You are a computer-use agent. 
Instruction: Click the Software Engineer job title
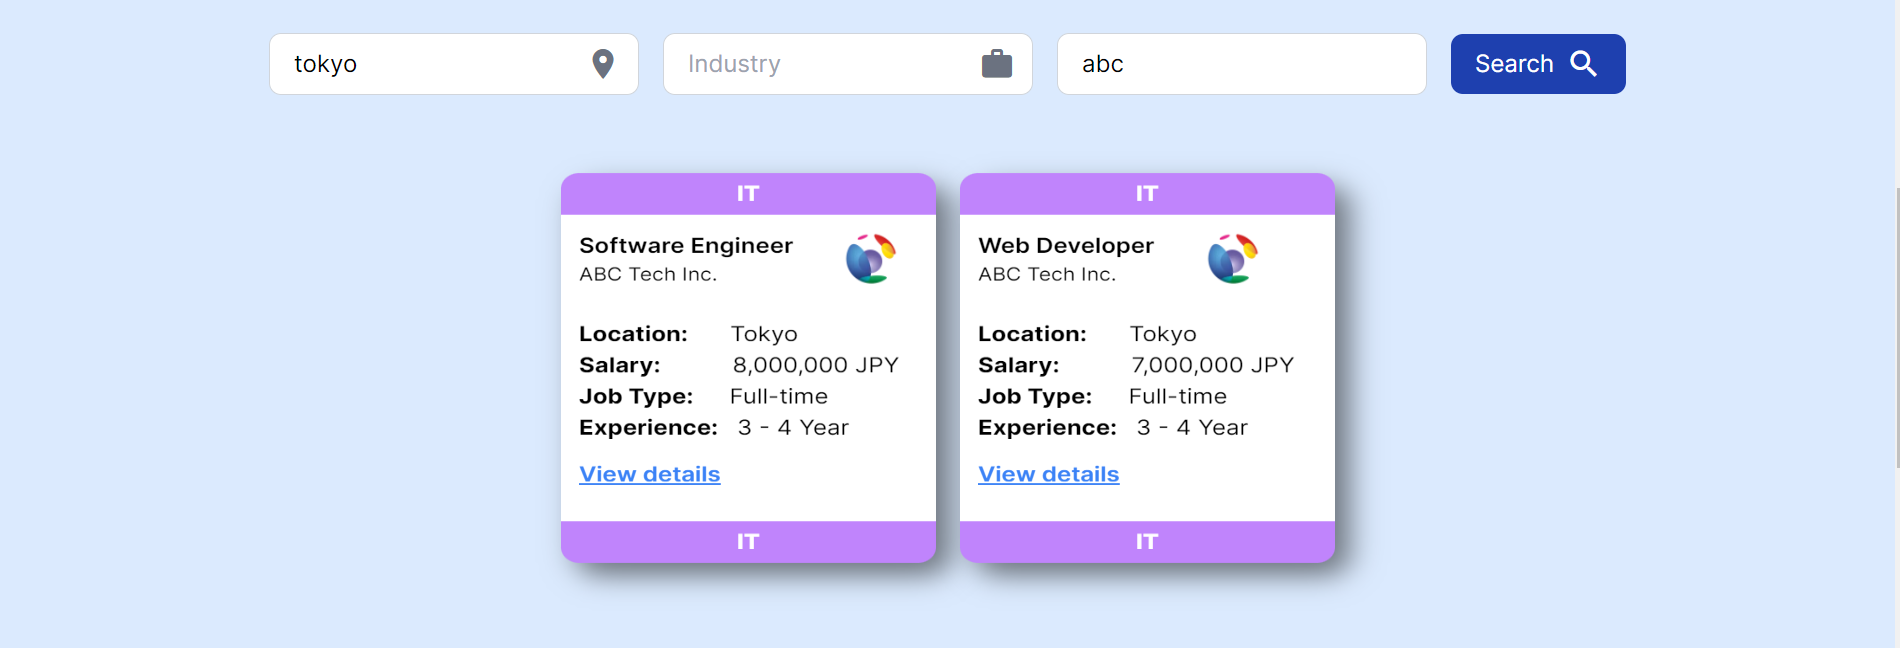[686, 245]
